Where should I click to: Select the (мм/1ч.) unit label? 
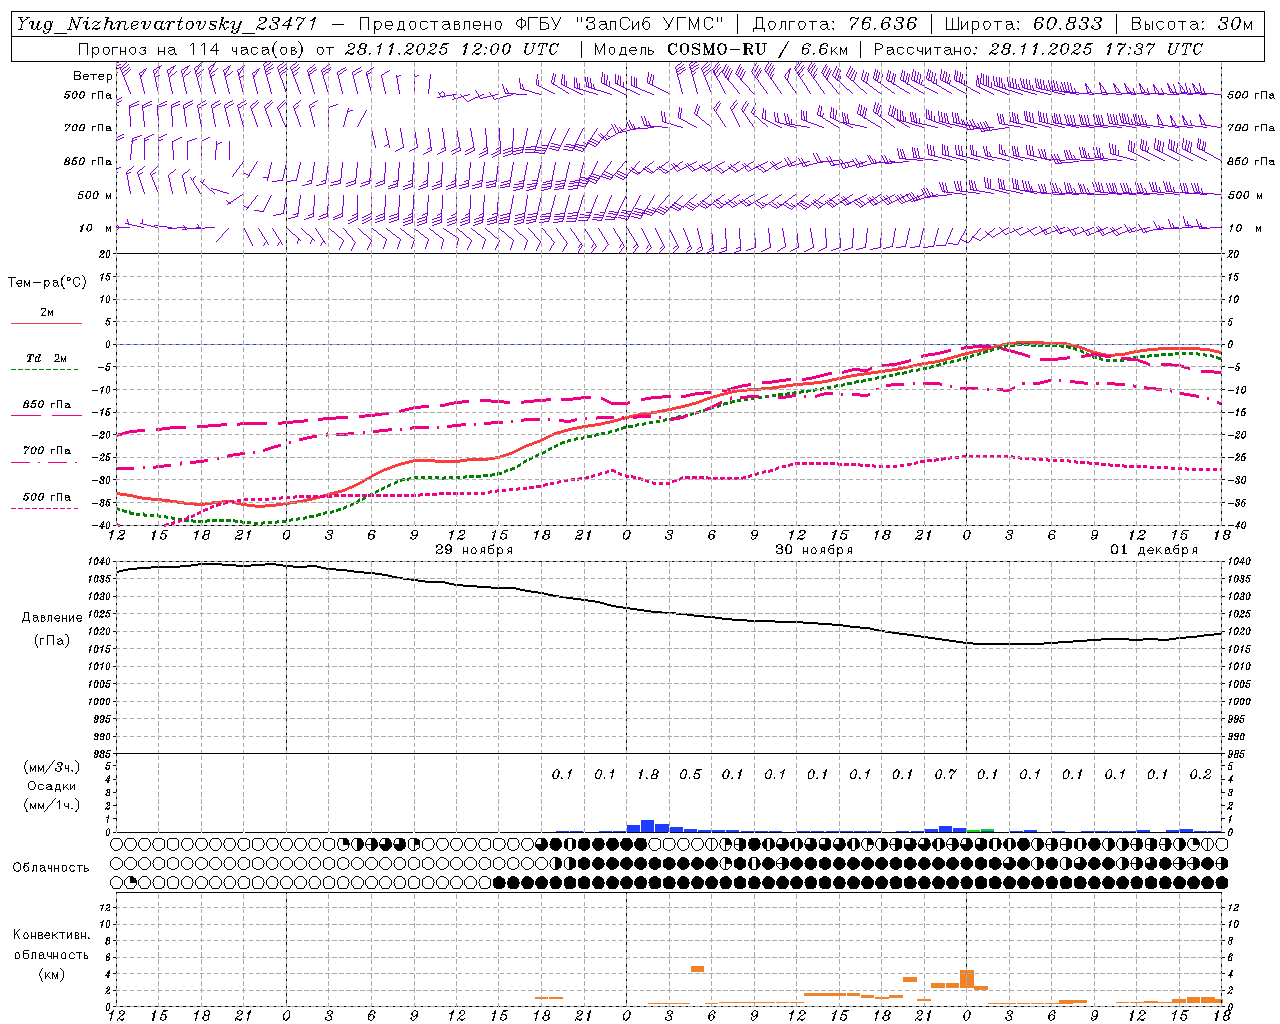pyautogui.click(x=52, y=805)
